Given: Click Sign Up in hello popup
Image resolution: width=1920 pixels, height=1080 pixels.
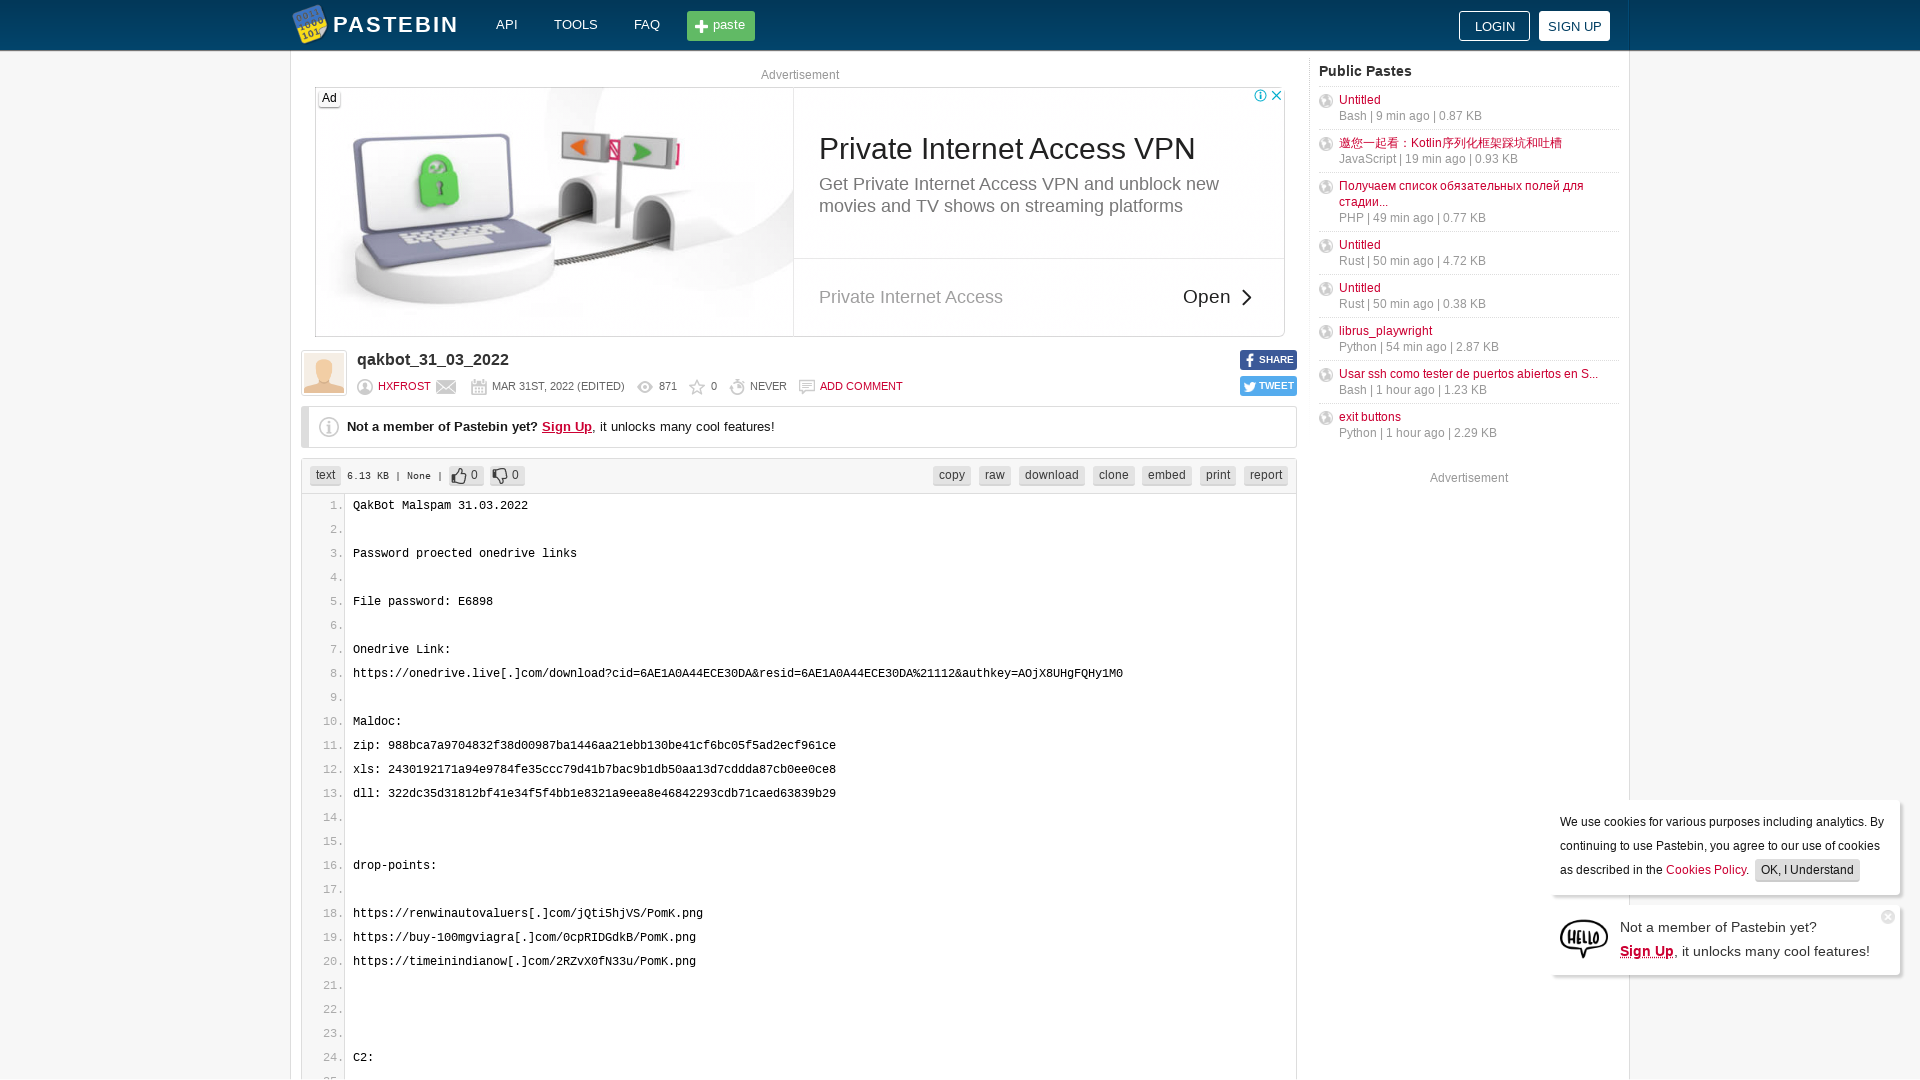Looking at the screenshot, I should pos(1647,951).
